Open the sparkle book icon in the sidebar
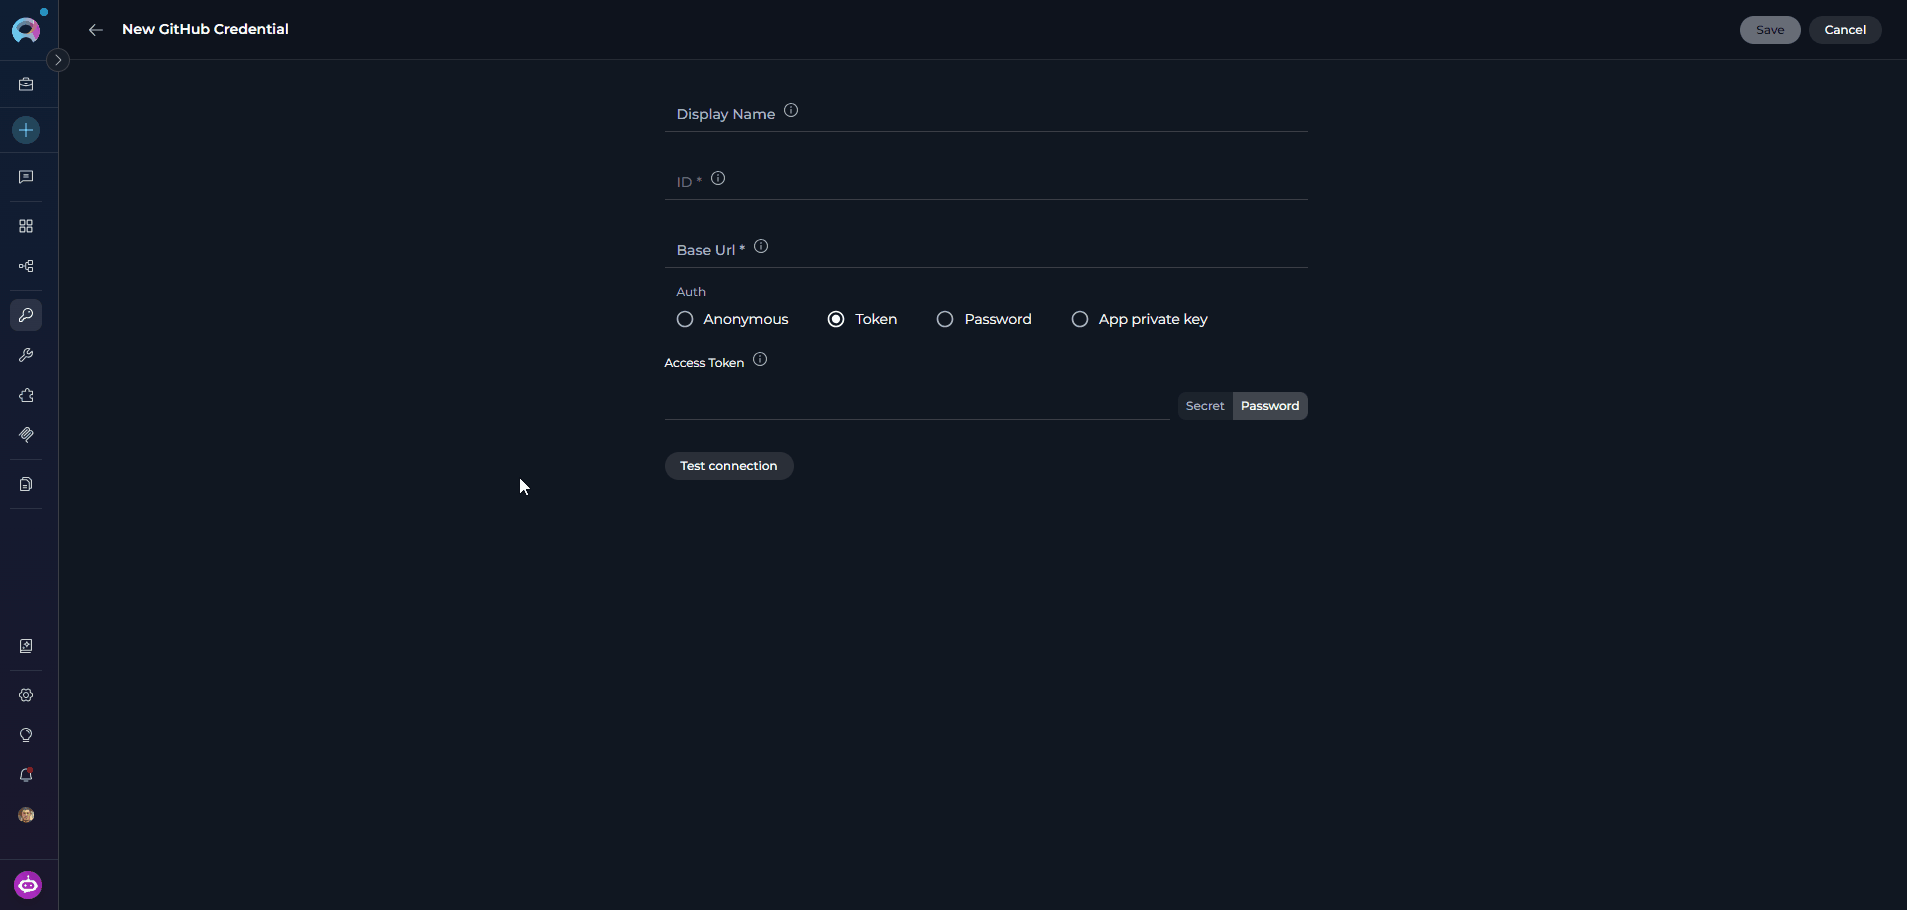The image size is (1907, 910). [x=26, y=646]
